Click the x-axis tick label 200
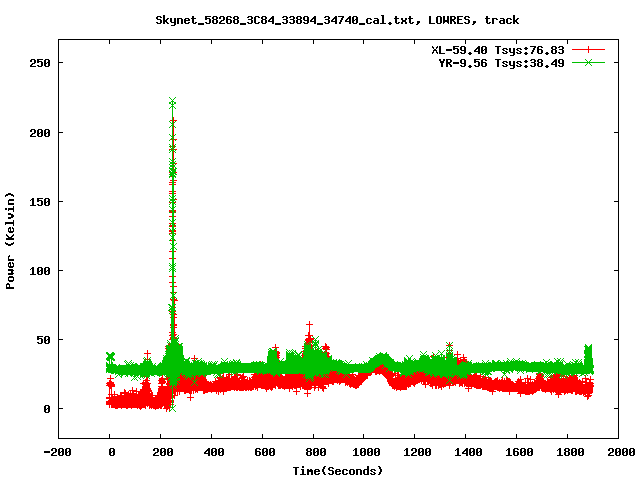Image resolution: width=640 pixels, height=480 pixels. click(x=163, y=452)
